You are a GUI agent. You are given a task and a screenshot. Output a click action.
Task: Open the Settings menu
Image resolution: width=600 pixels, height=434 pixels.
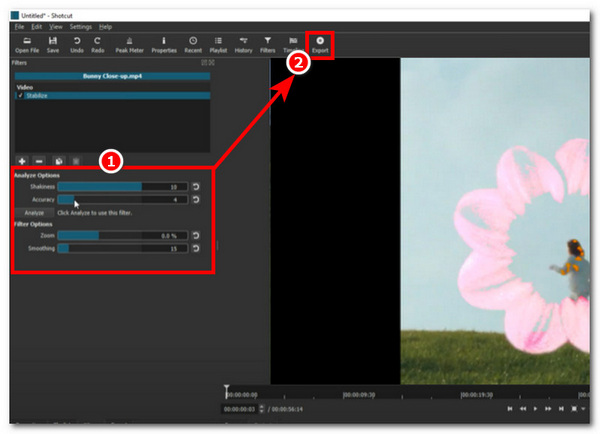coord(81,26)
